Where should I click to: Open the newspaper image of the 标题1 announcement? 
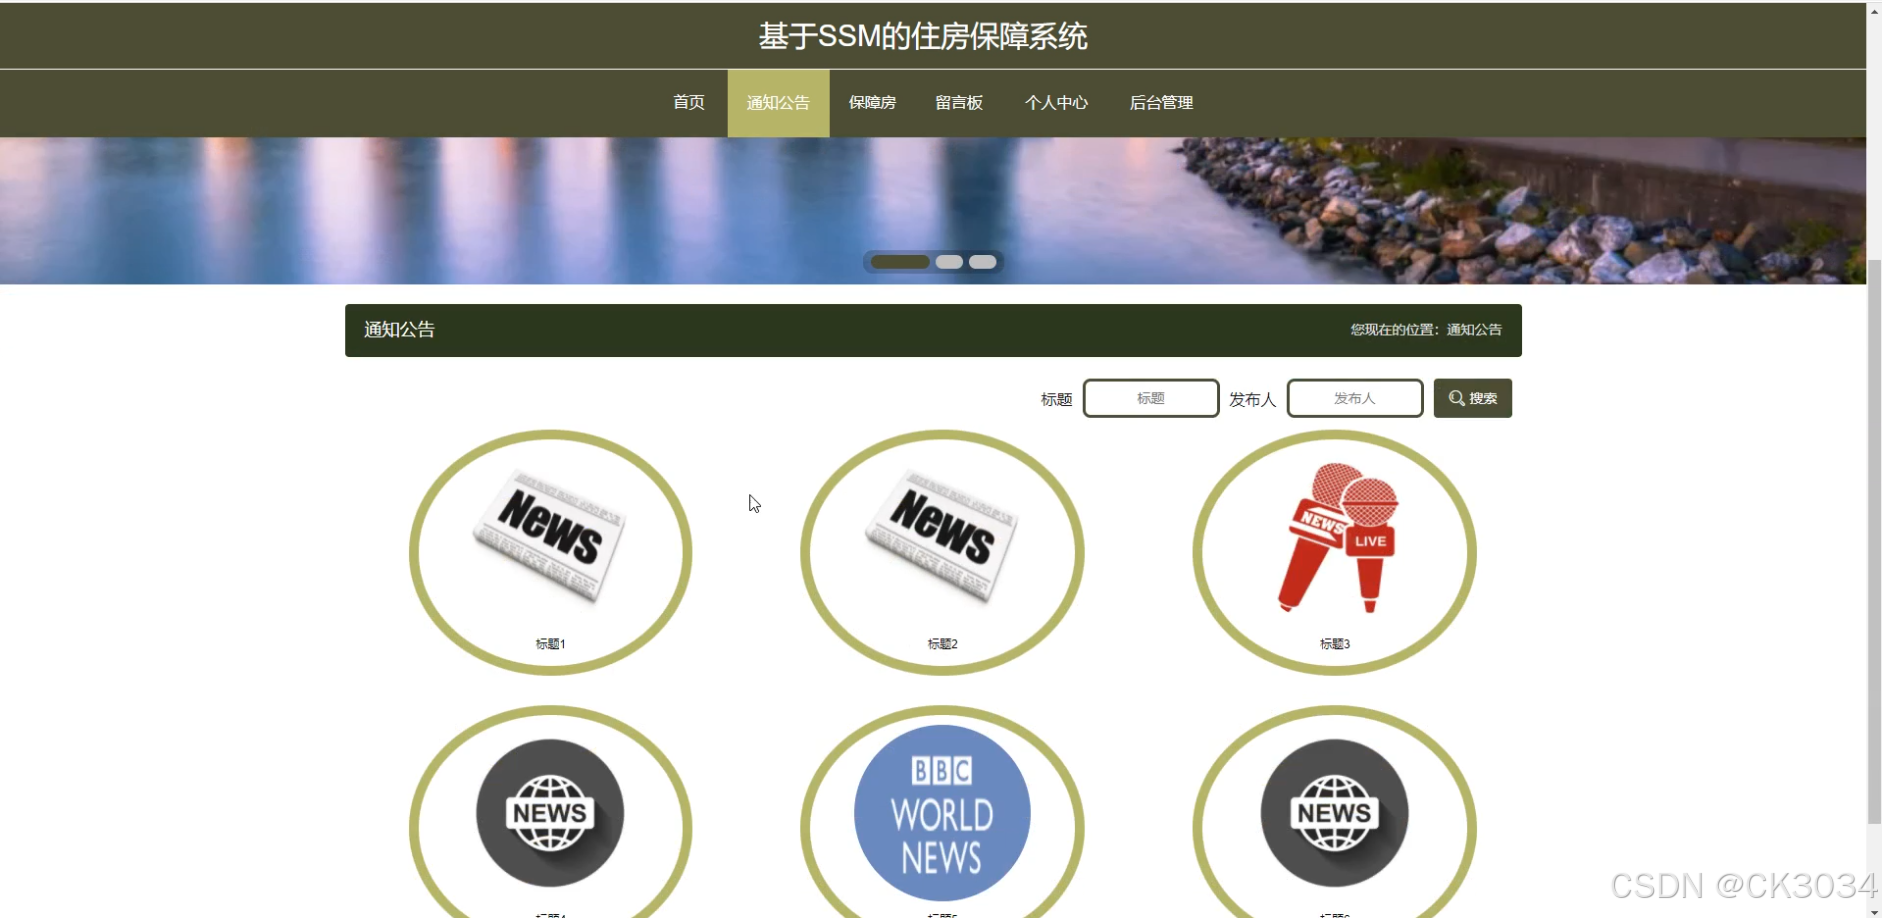pos(550,536)
